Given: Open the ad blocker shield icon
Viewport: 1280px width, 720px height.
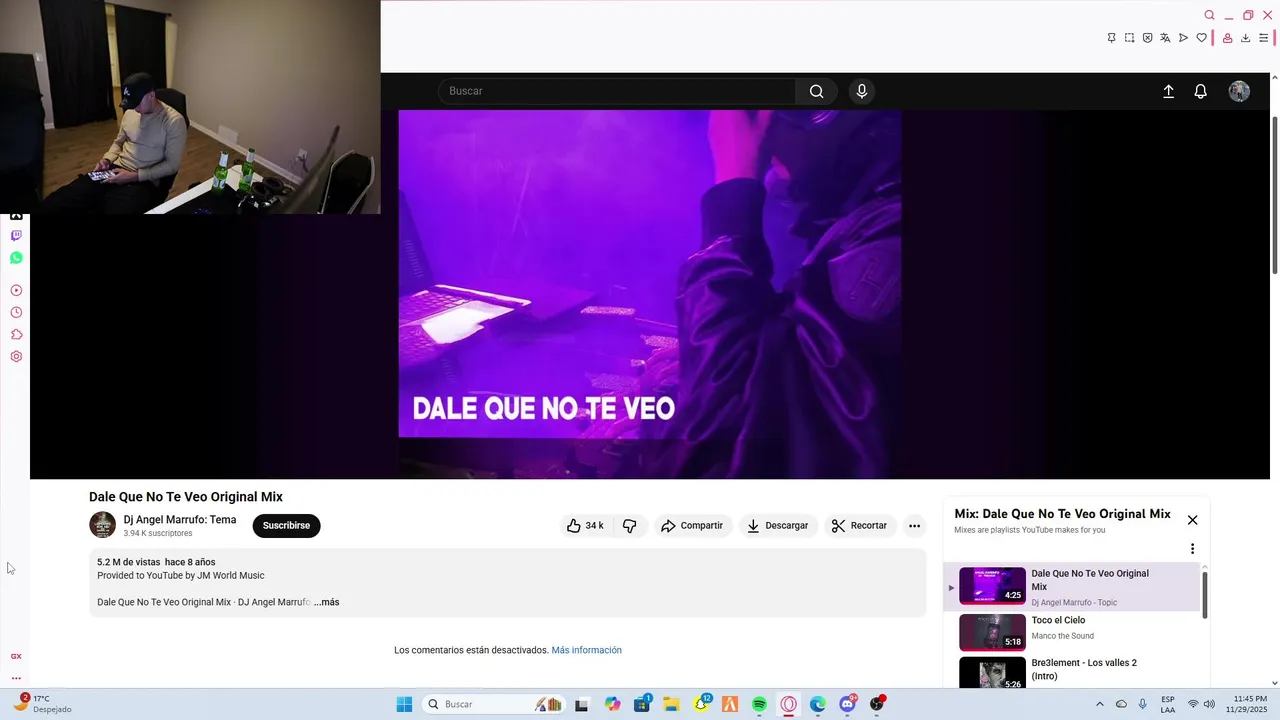Looking at the screenshot, I should 1147,38.
